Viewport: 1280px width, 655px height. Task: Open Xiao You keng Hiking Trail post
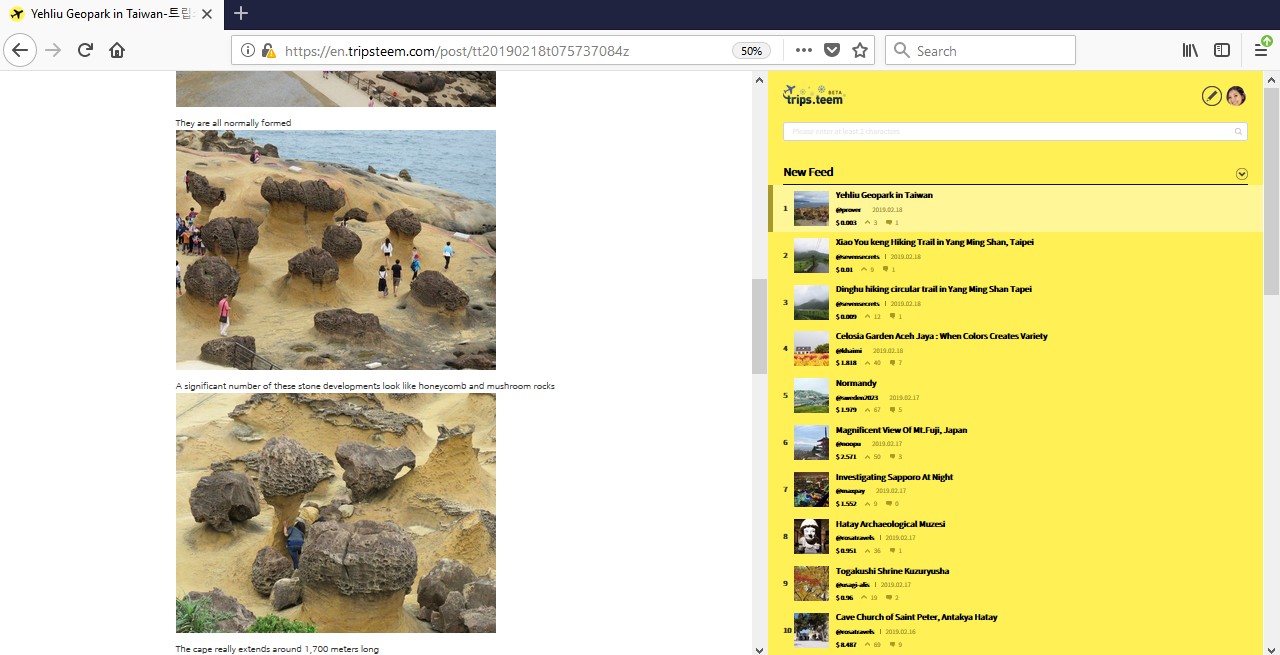(935, 242)
